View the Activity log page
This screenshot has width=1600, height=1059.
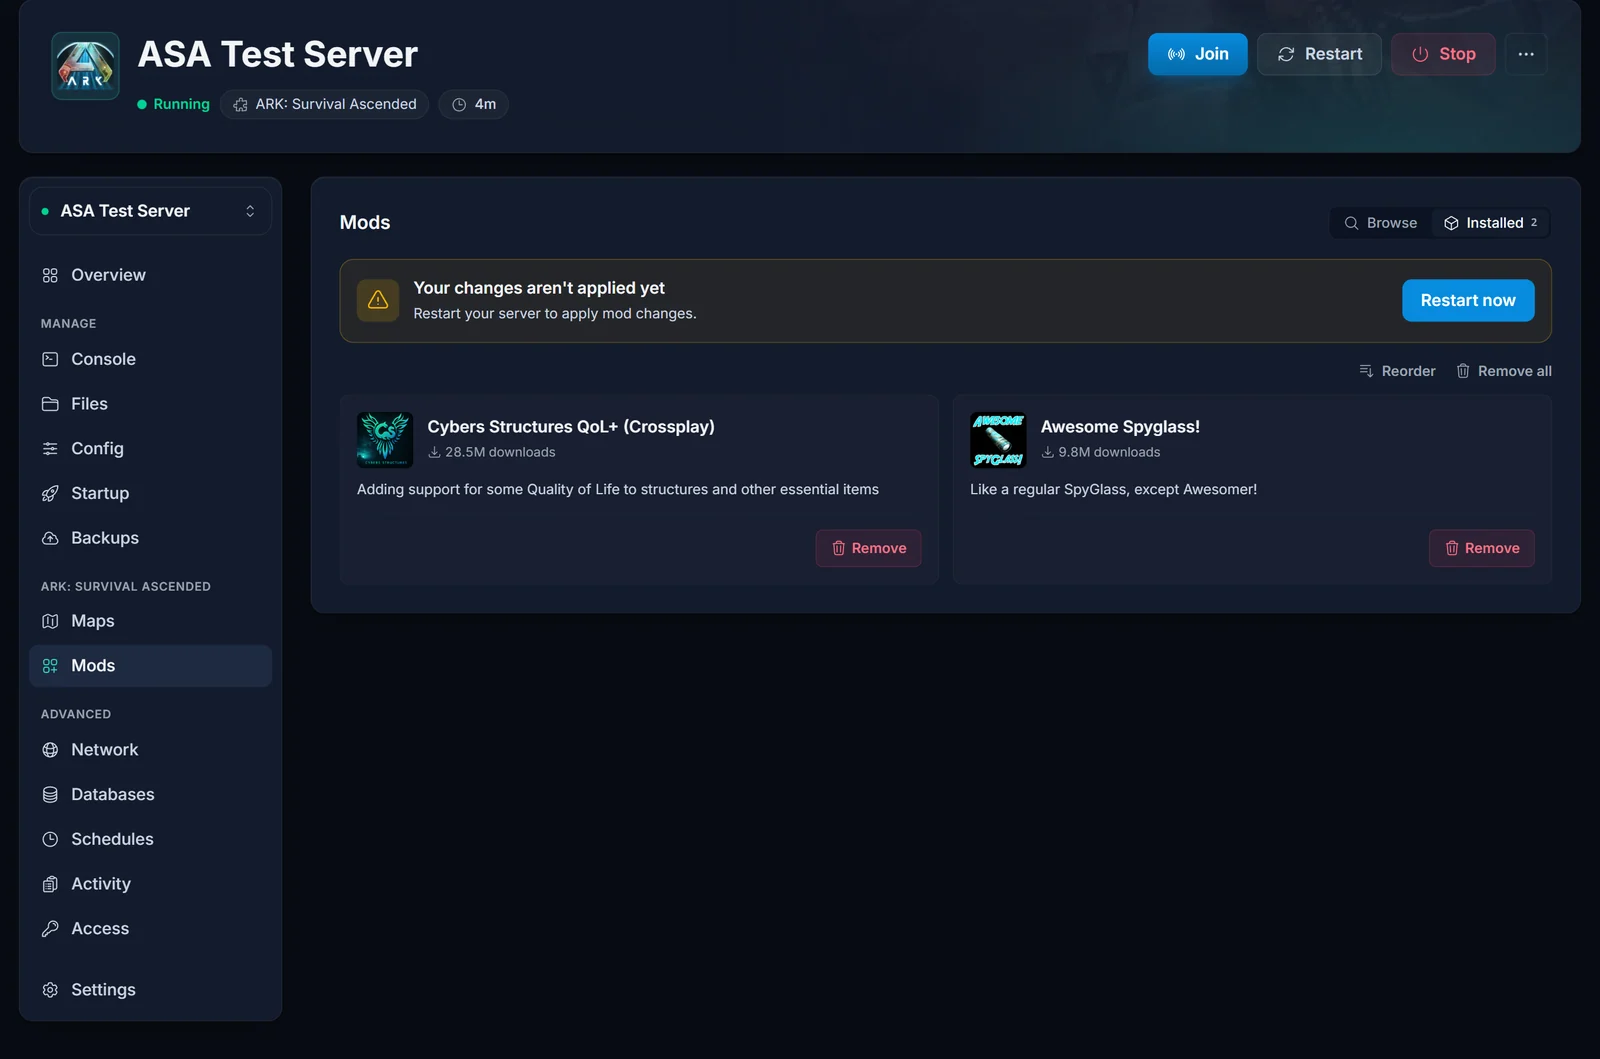coord(150,884)
